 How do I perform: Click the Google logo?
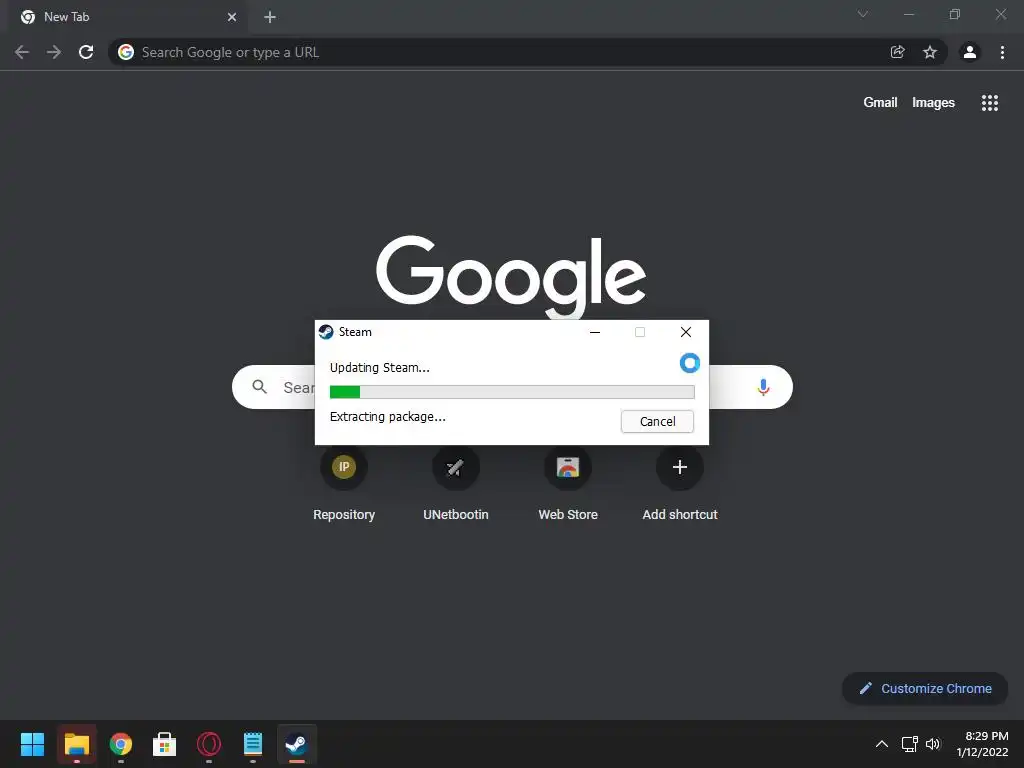(511, 278)
